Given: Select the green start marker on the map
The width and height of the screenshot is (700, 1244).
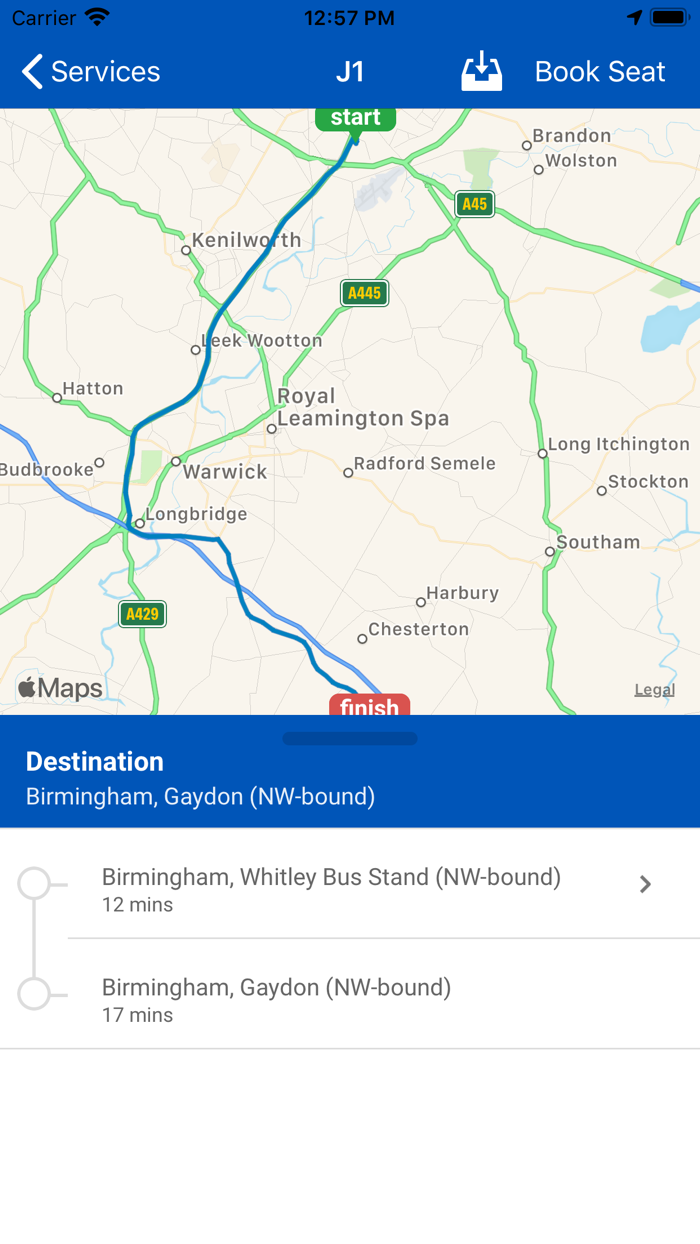Looking at the screenshot, I should pos(354,117).
